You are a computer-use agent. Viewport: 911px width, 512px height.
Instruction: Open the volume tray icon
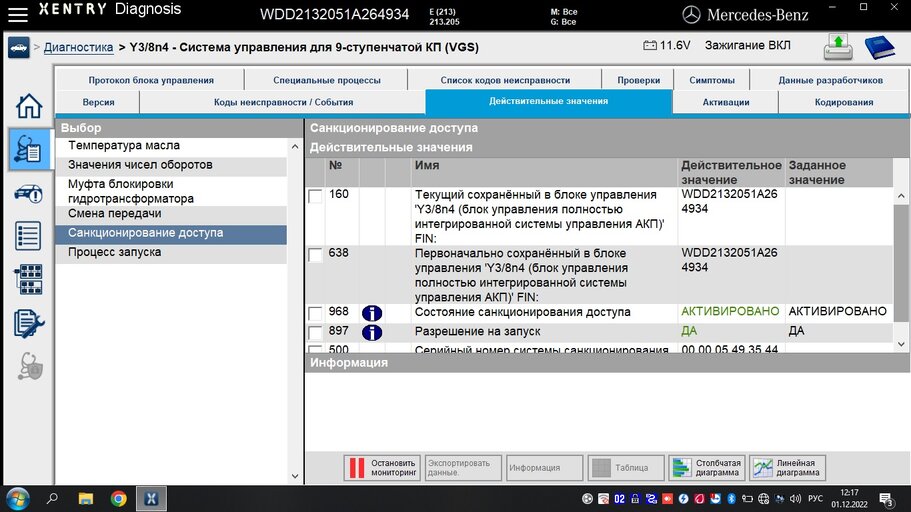796,499
